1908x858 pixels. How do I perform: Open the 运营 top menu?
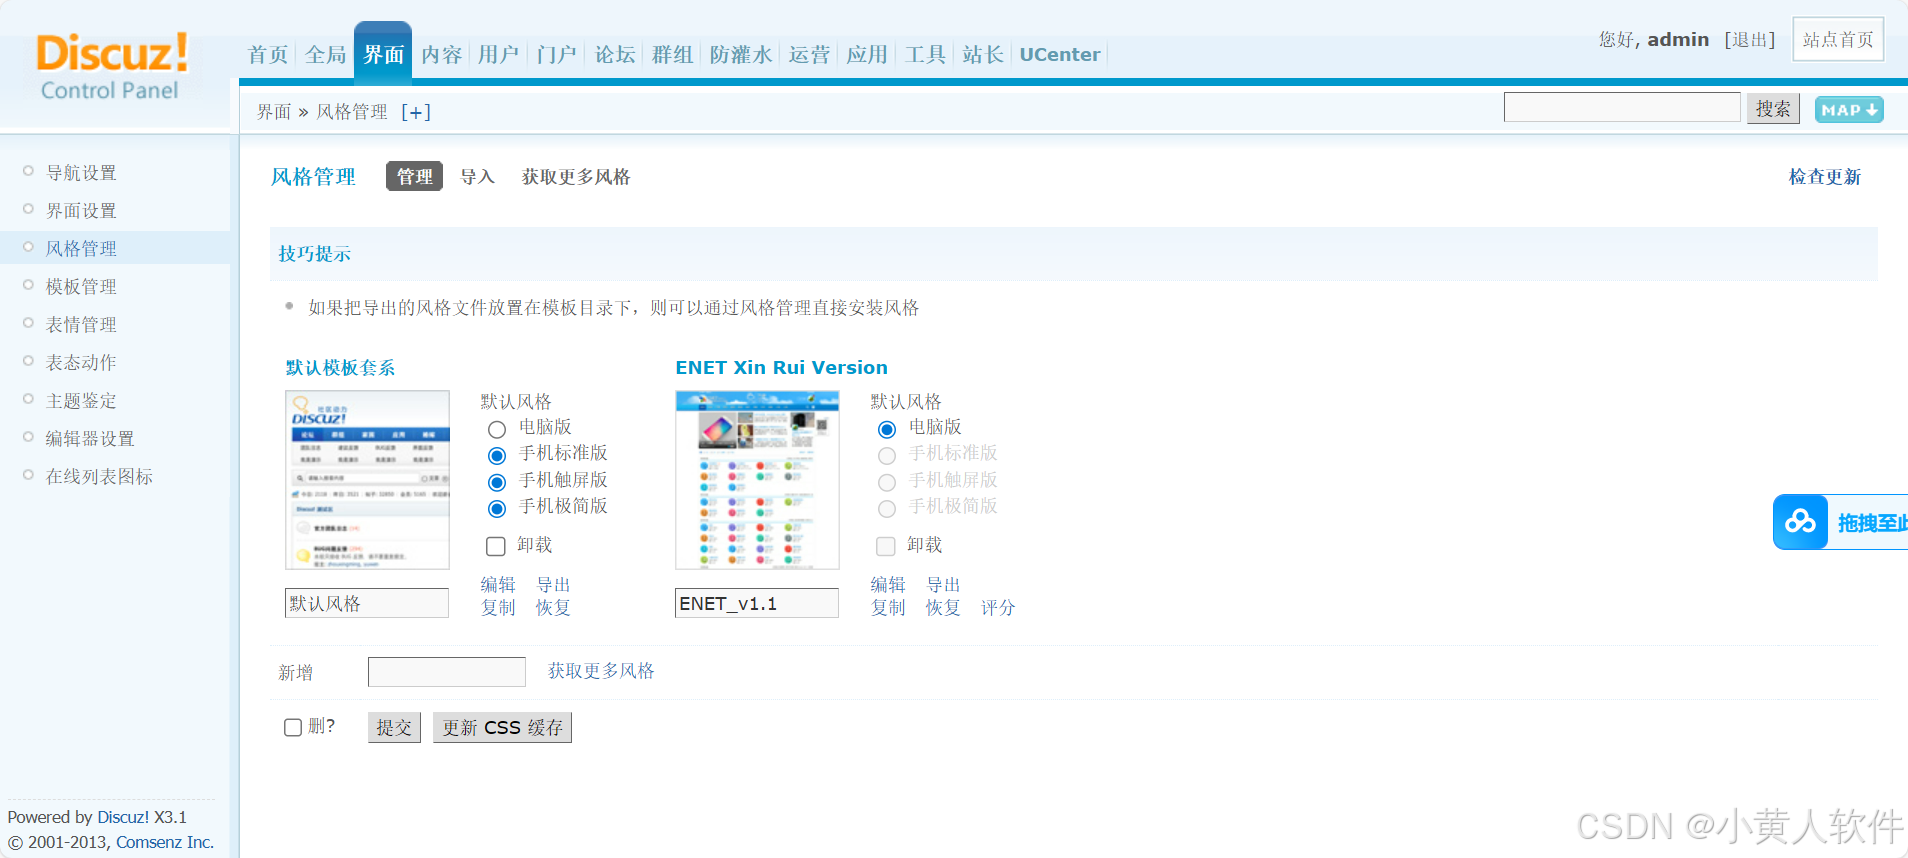click(809, 54)
